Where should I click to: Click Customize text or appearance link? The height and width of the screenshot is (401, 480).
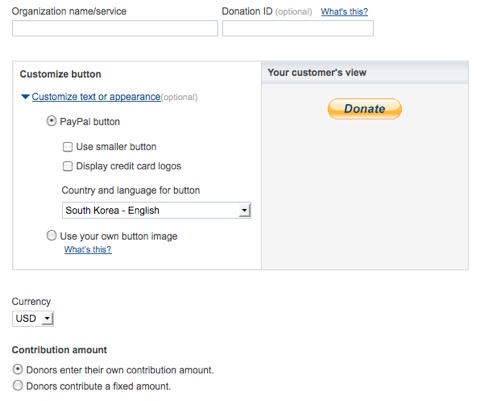tap(96, 97)
